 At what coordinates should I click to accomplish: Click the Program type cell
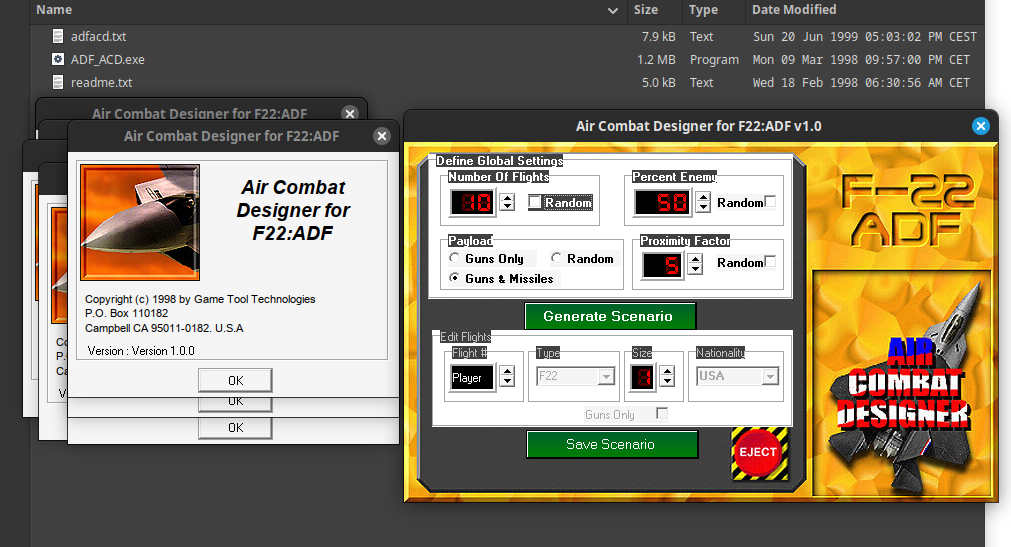pyautogui.click(x=714, y=60)
